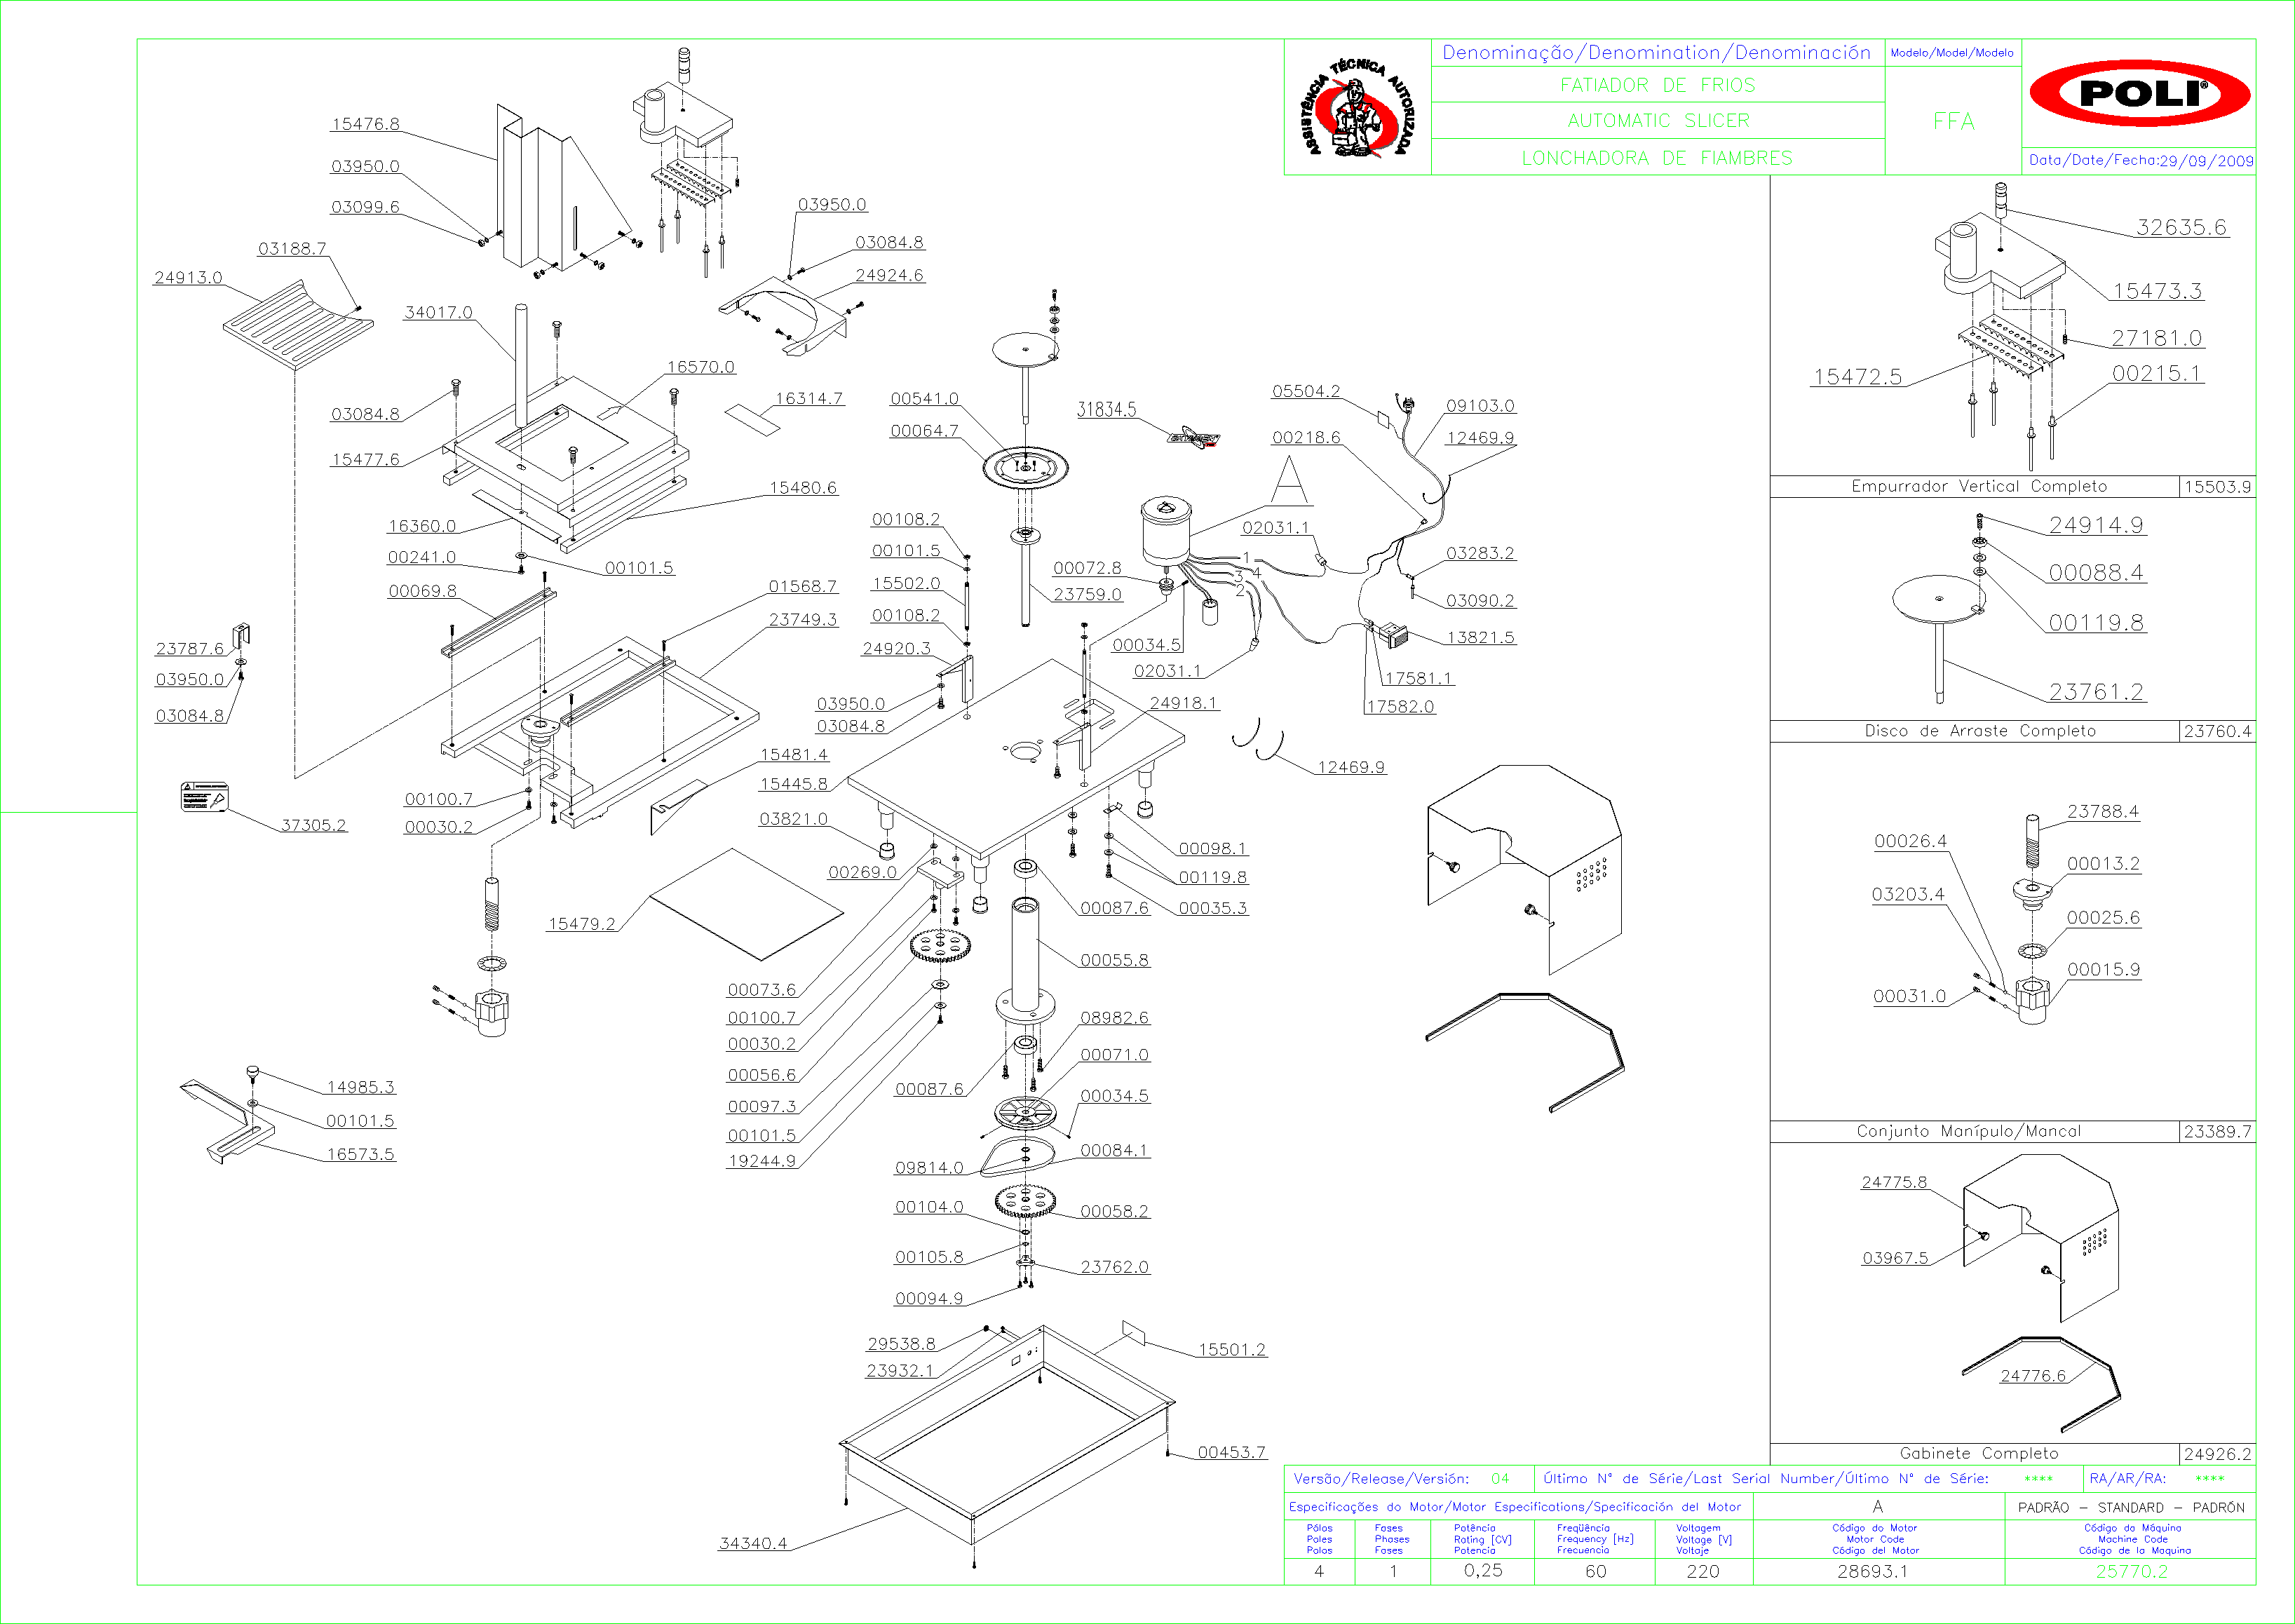Click part number 00541.0
Image resolution: width=2295 pixels, height=1624 pixels.
click(x=924, y=398)
